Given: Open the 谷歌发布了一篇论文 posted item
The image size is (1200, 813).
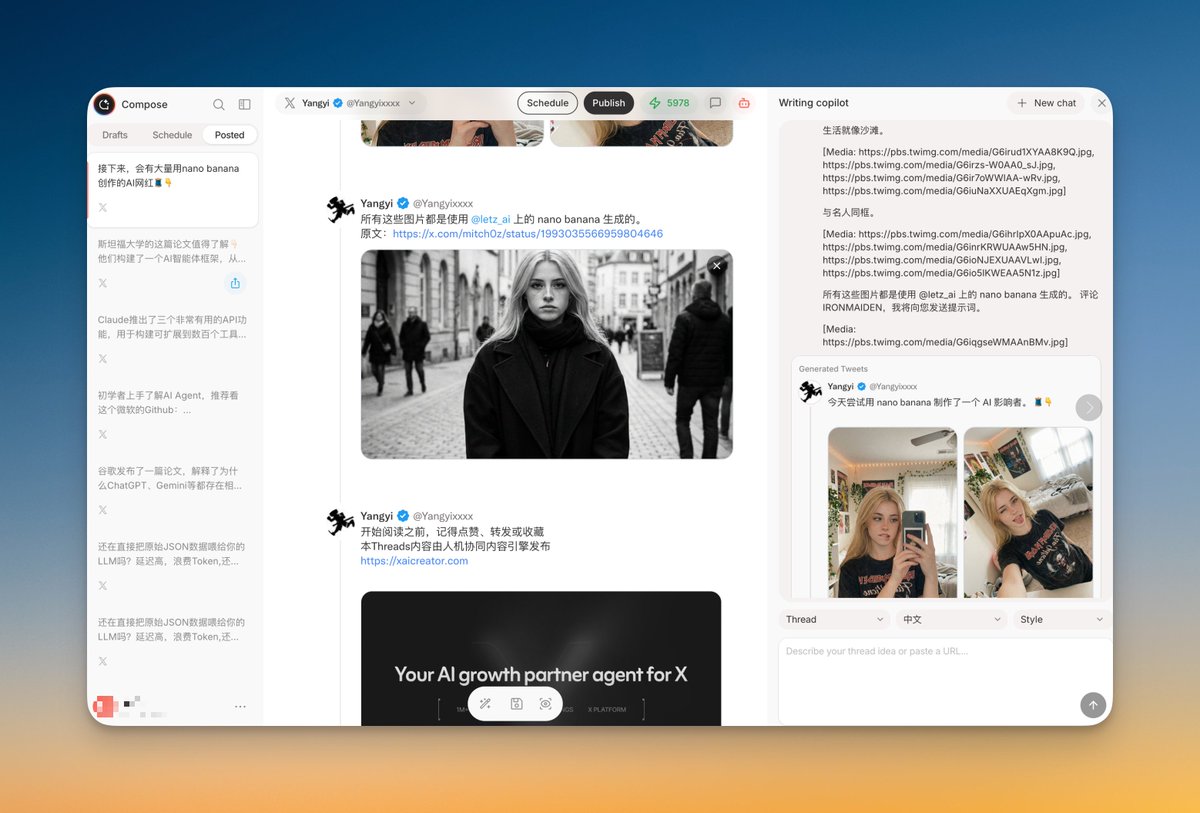Looking at the screenshot, I should 175,491.
